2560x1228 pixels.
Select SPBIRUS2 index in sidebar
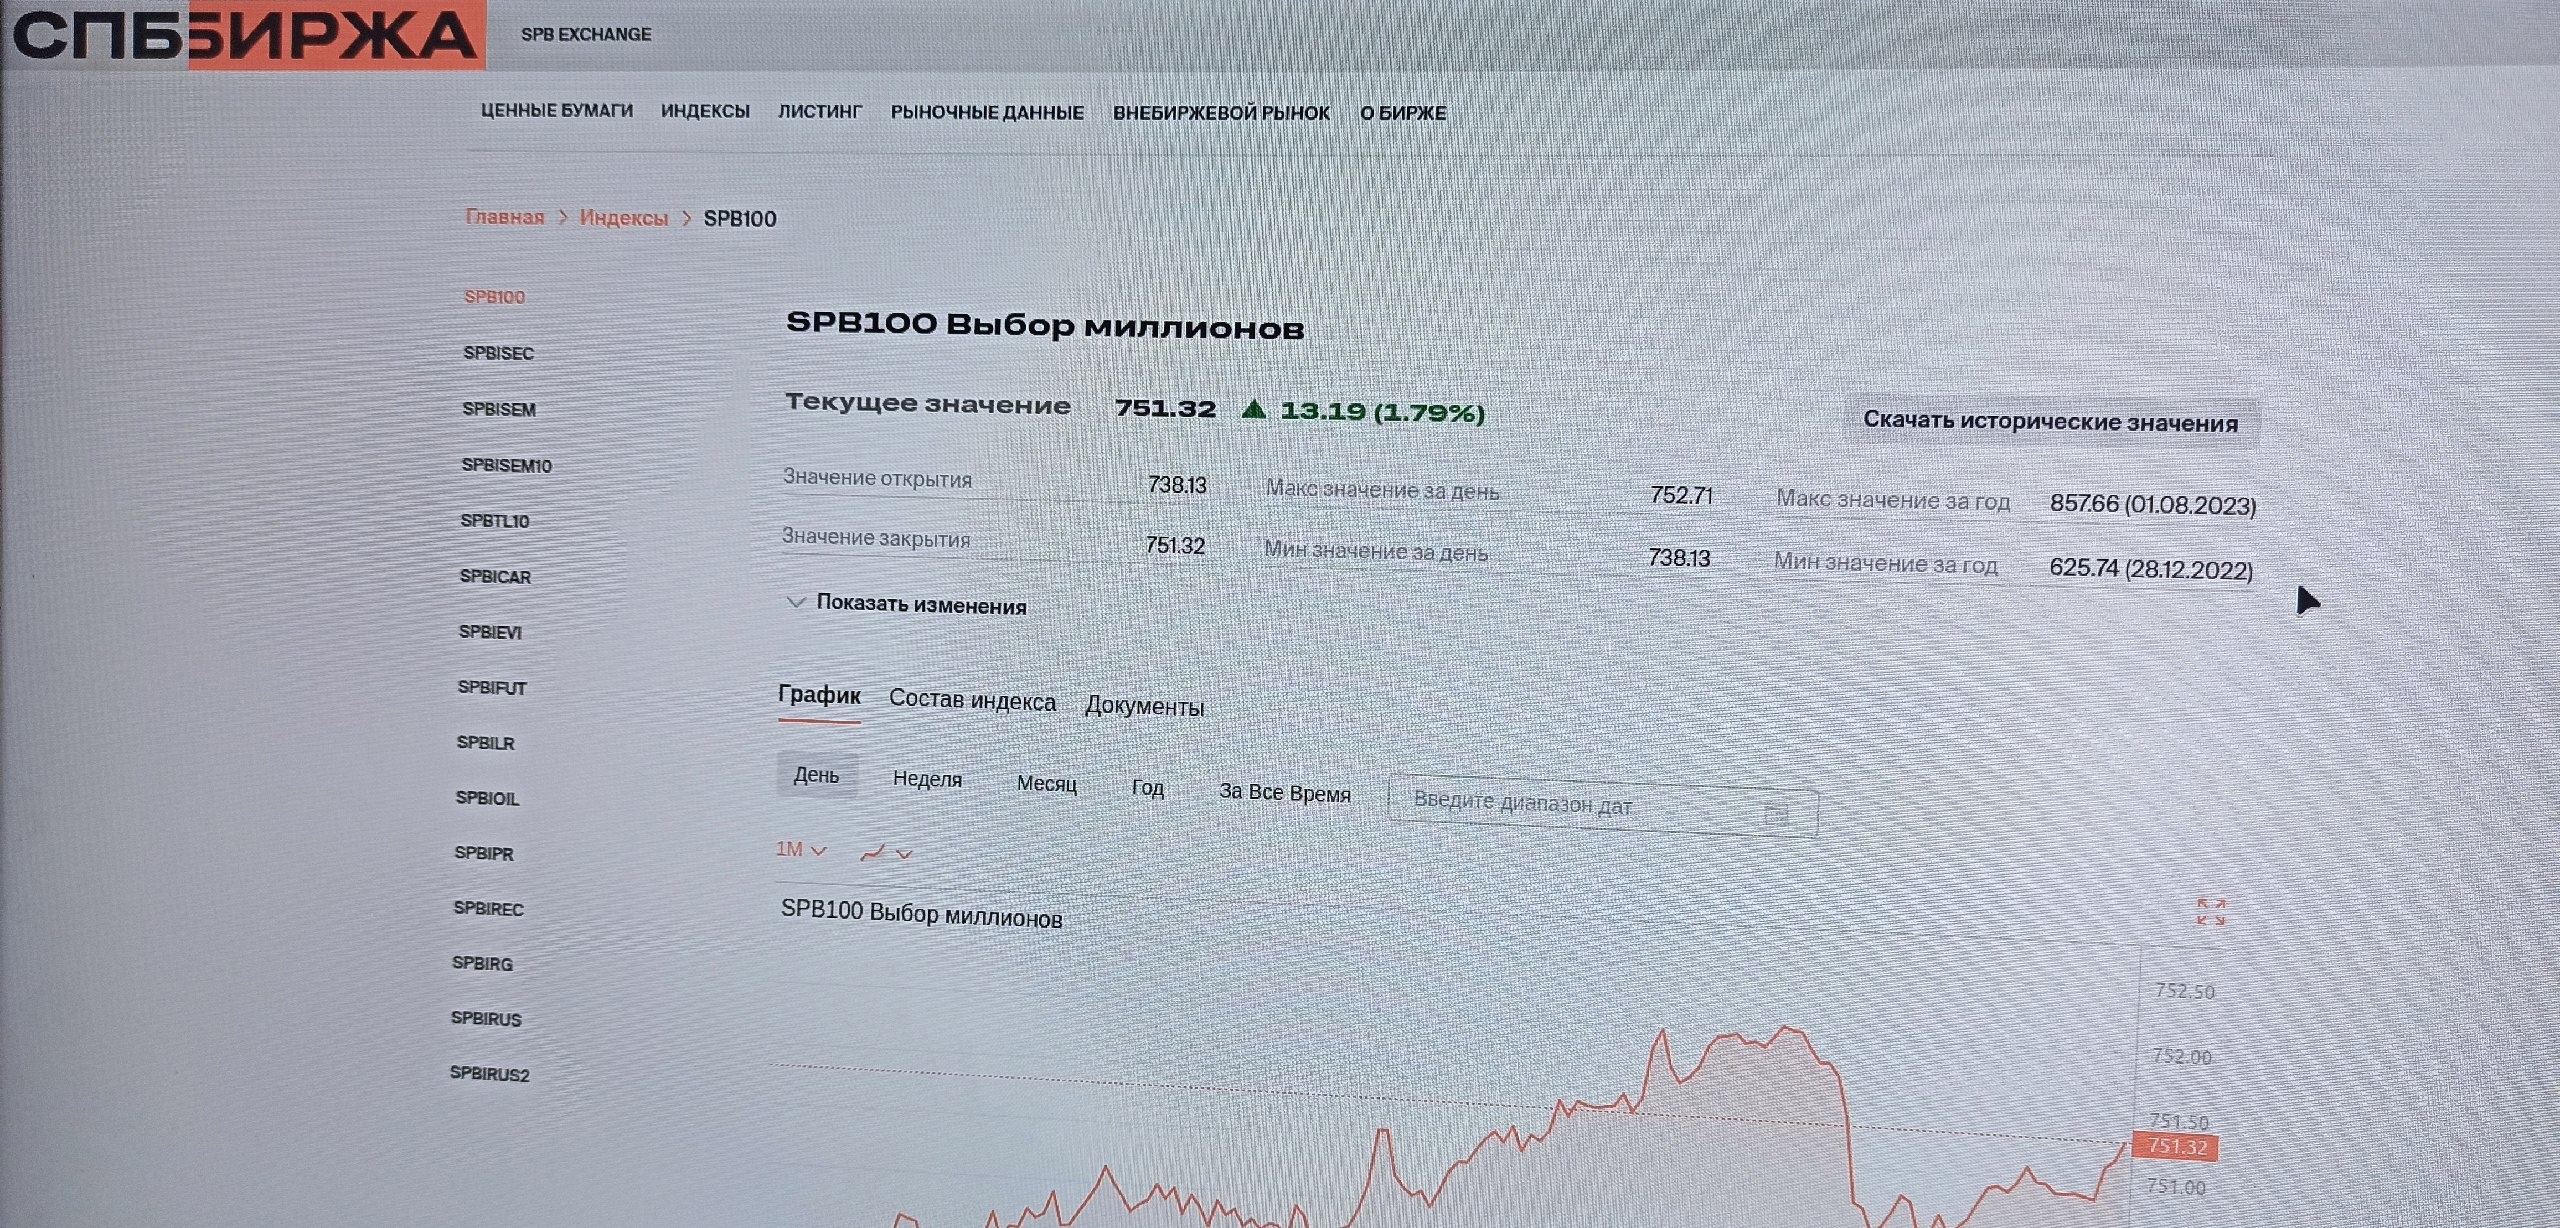489,1073
